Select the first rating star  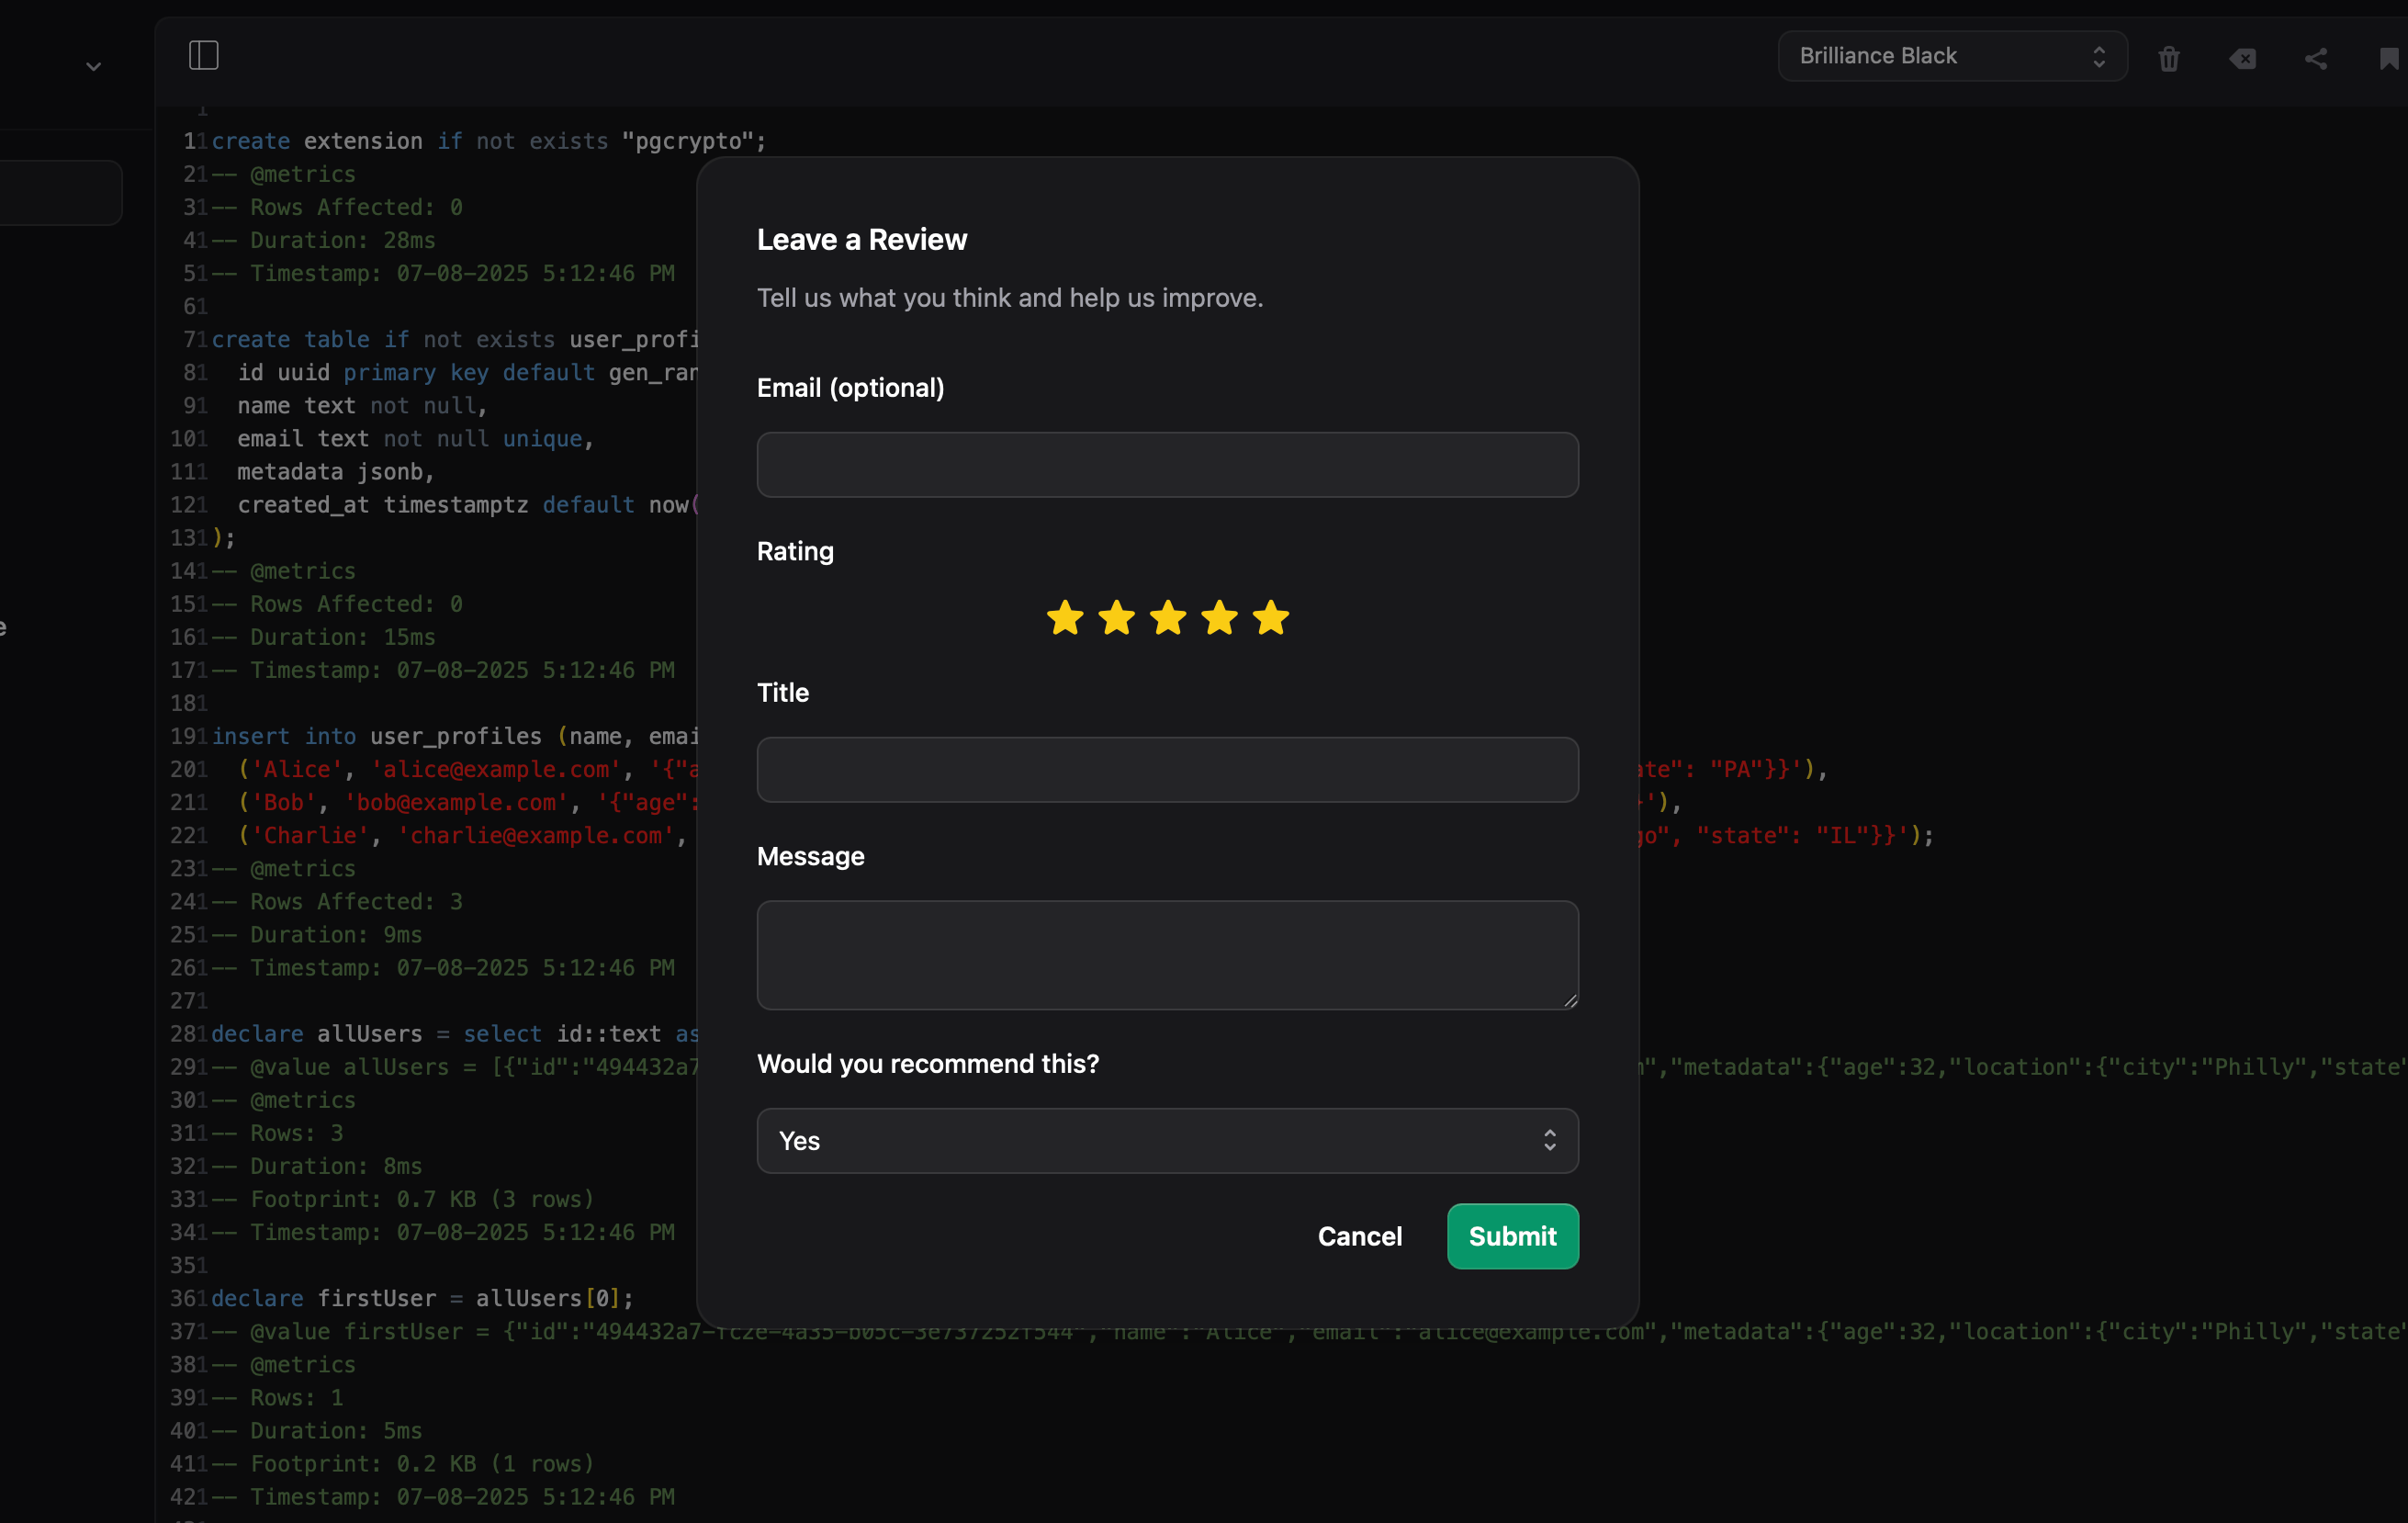[1065, 618]
